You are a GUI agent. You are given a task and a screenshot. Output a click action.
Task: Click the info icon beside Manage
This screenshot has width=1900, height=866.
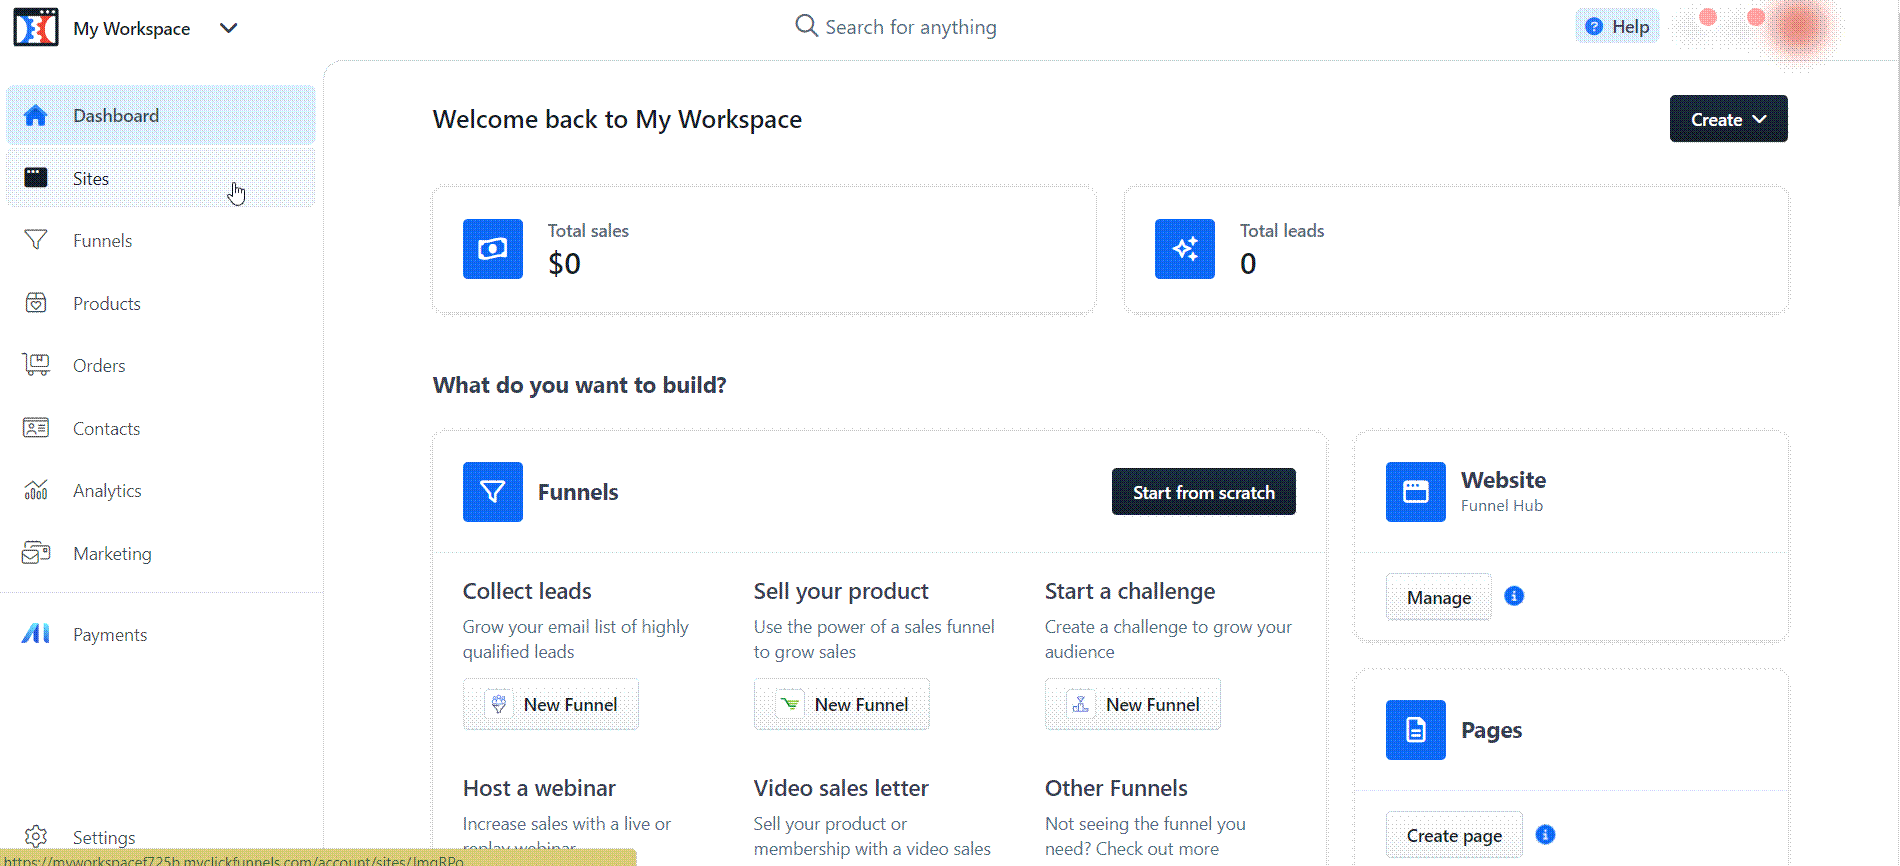tap(1514, 596)
